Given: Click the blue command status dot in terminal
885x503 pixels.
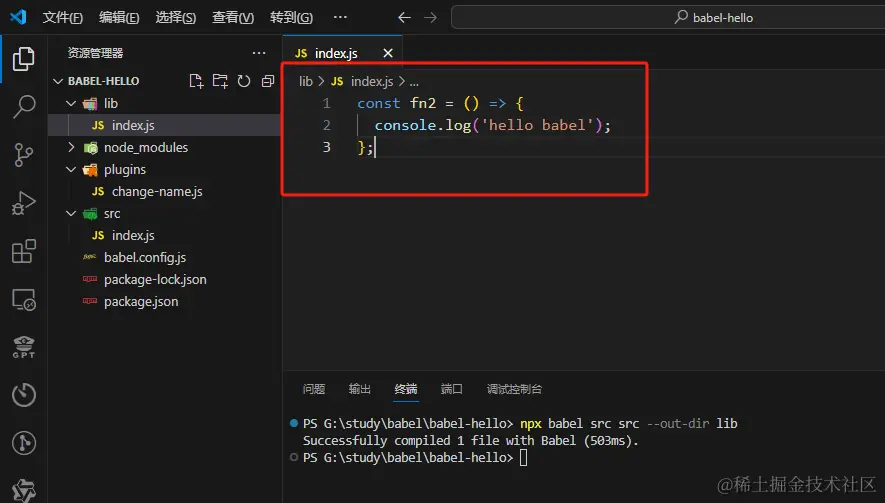Looking at the screenshot, I should tap(293, 423).
